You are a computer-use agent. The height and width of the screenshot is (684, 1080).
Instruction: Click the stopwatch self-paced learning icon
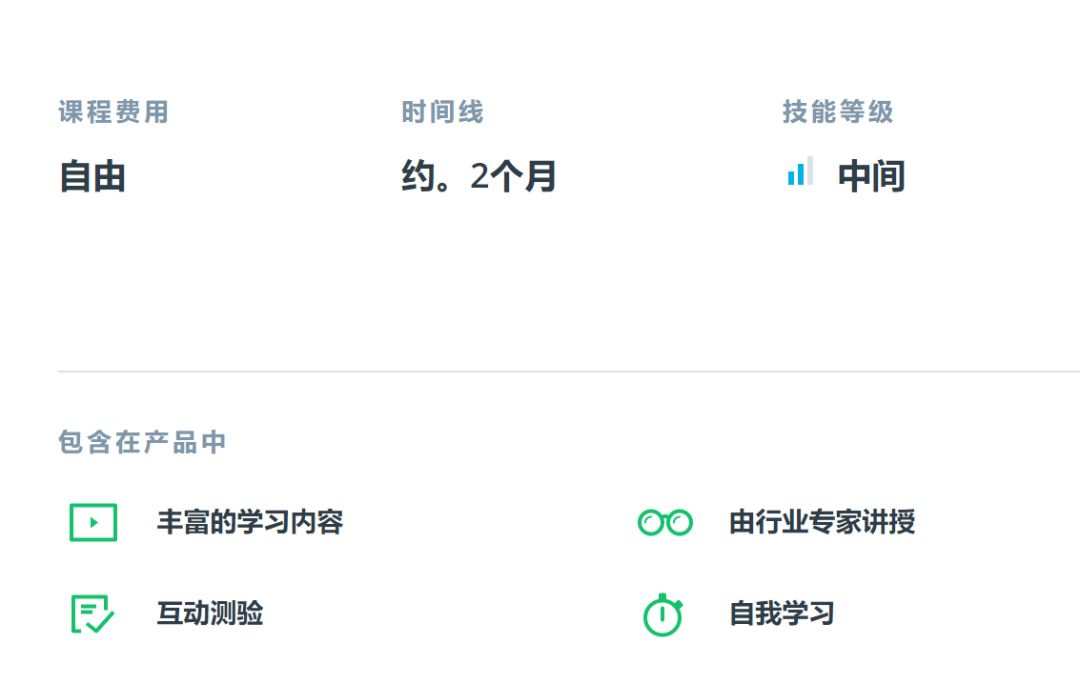(x=662, y=615)
